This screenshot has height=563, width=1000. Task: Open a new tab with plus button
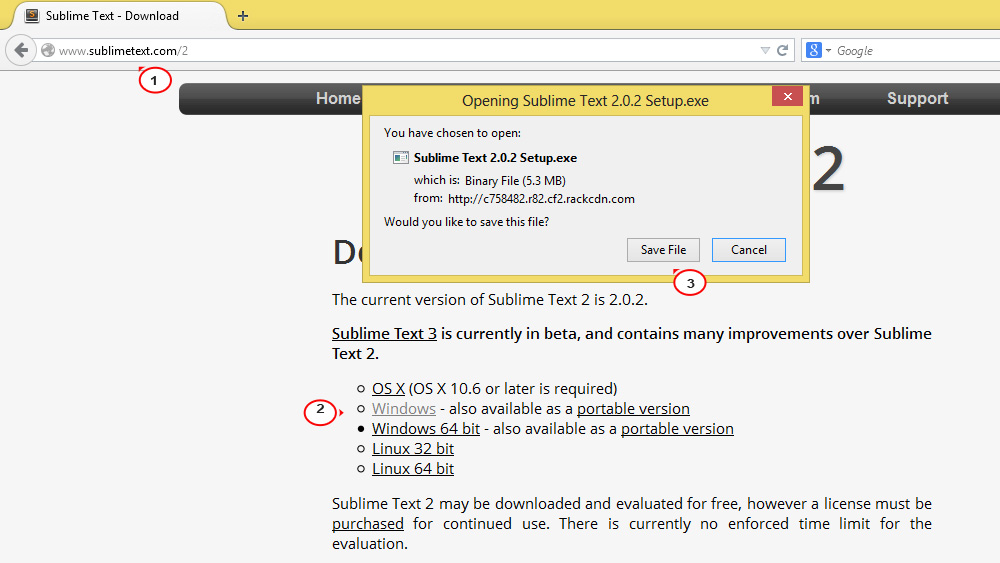(242, 16)
